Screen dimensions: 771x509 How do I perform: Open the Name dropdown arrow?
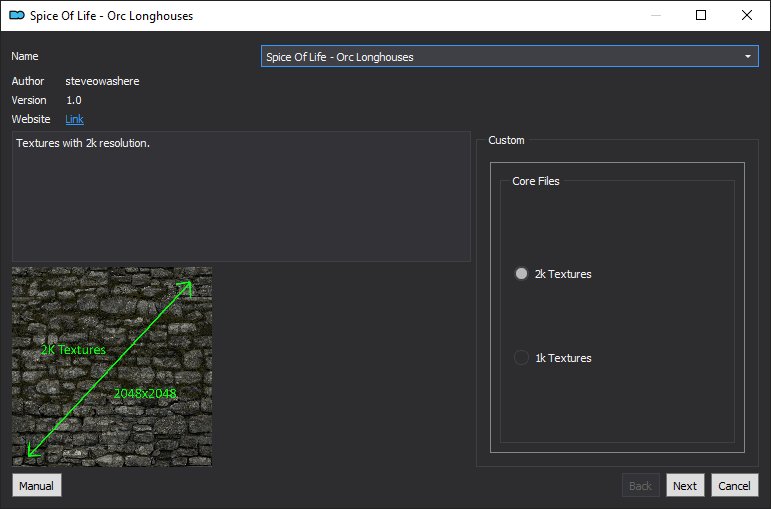[747, 57]
